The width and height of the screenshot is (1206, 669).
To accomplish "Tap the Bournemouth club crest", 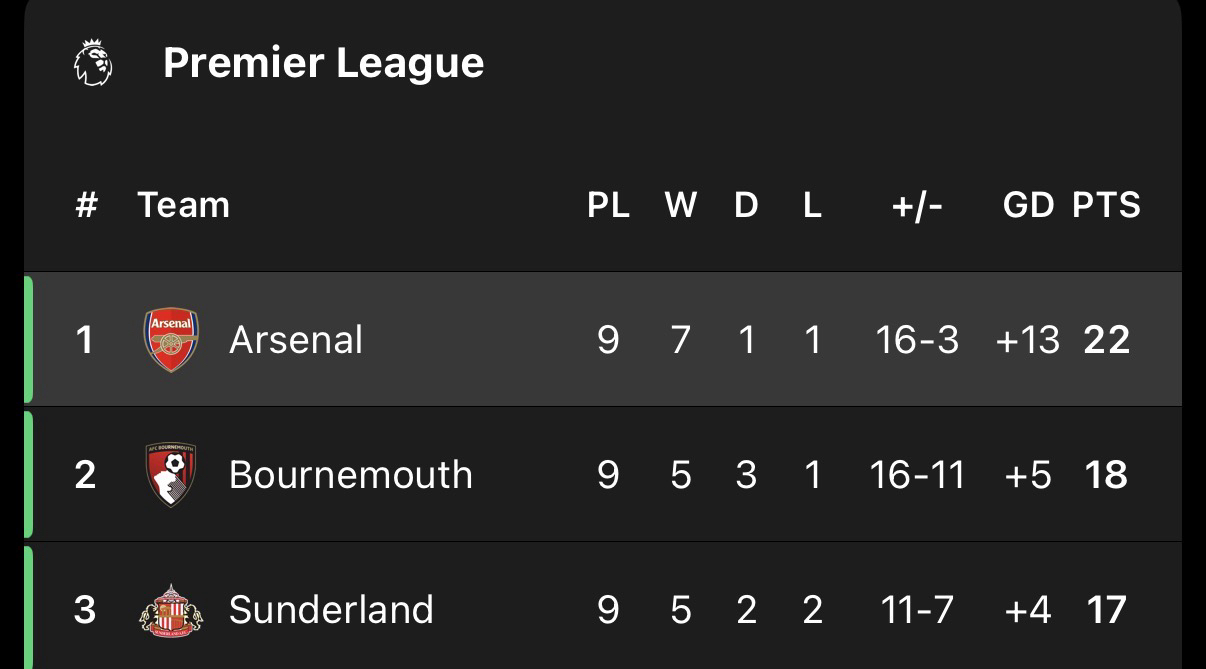I will pyautogui.click(x=171, y=475).
